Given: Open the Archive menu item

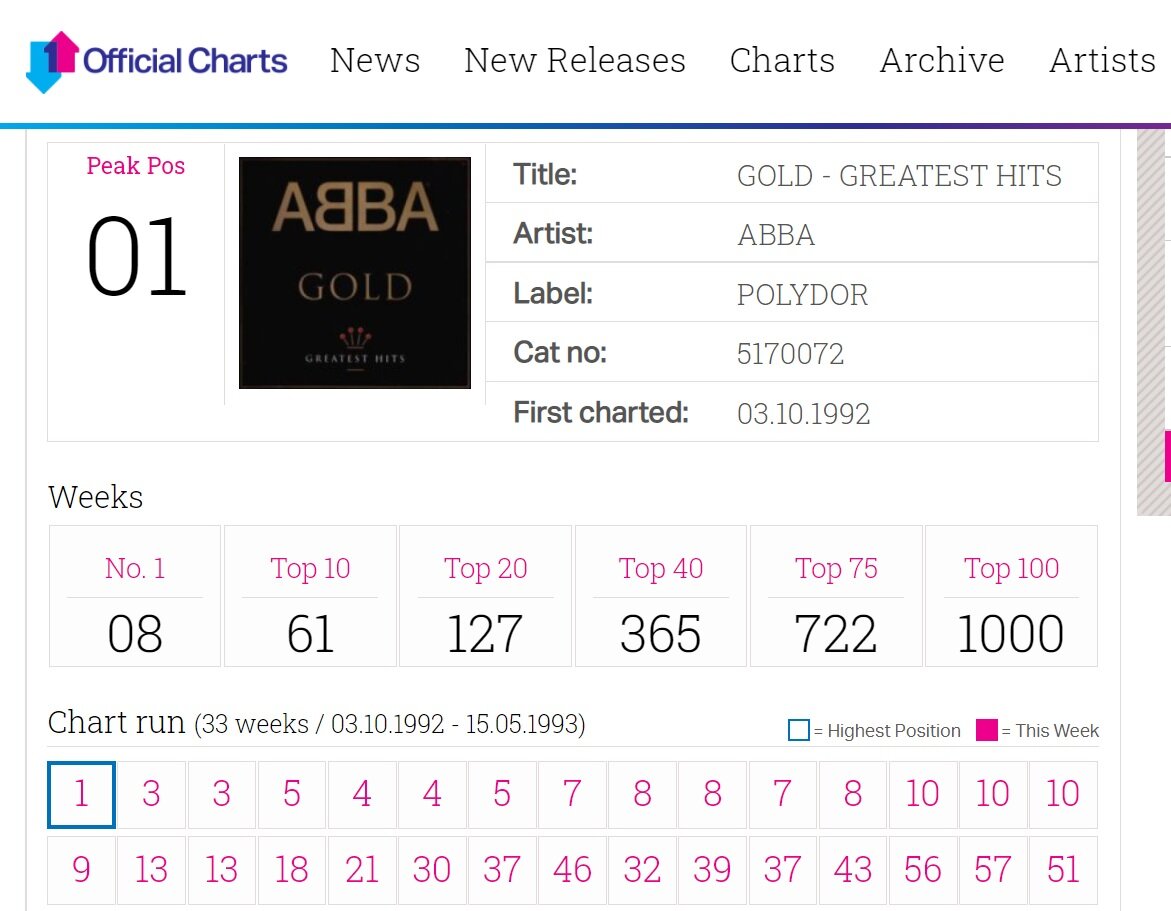Looking at the screenshot, I should (x=942, y=61).
